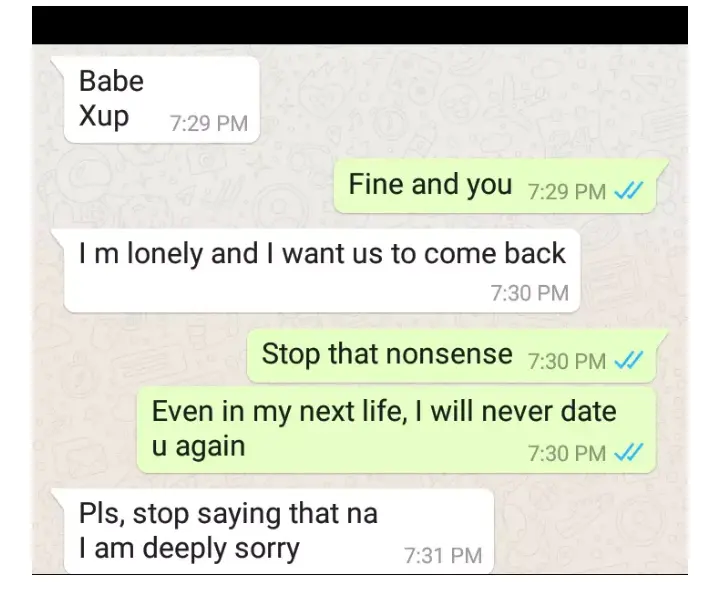Tap the read ticks beside 'Stop that nonsense'
This screenshot has width=720, height=590.
pos(629,360)
